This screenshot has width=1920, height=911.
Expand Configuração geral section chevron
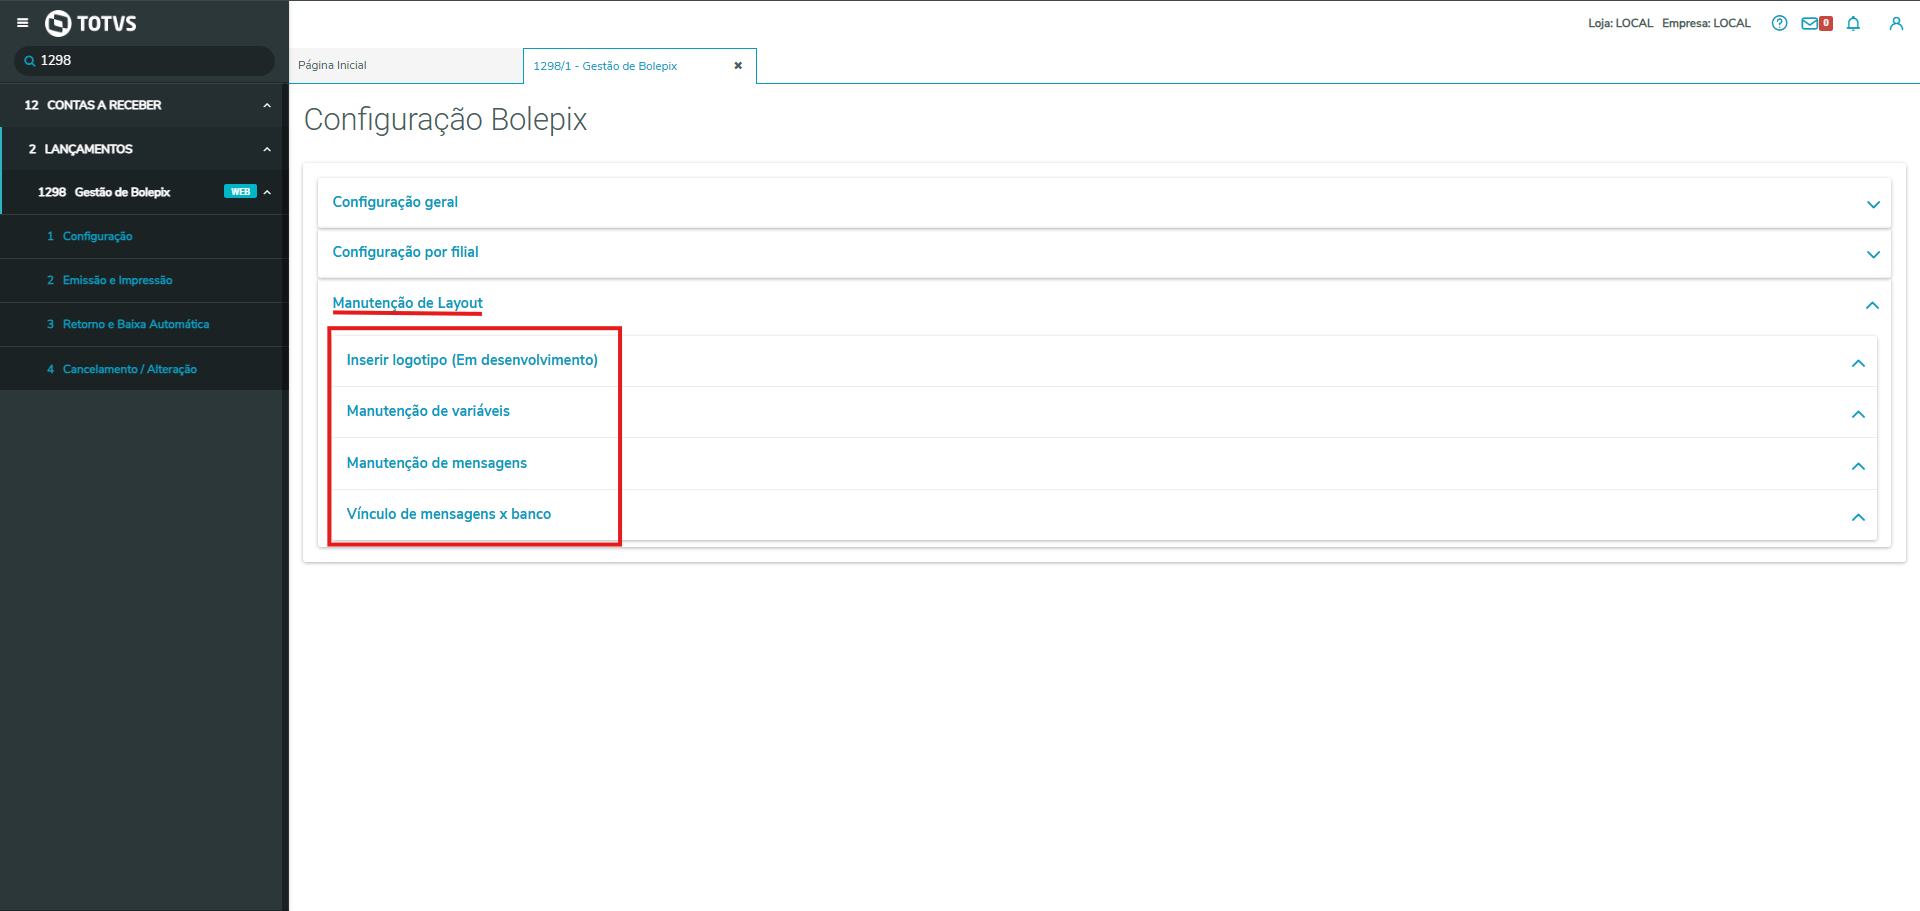1873,204
